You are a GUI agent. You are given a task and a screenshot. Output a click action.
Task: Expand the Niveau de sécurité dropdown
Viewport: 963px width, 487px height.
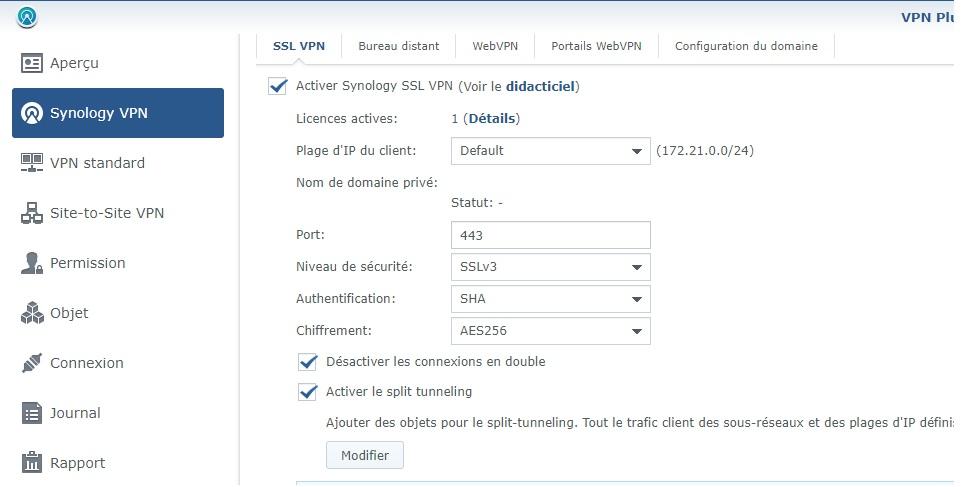[551, 267]
